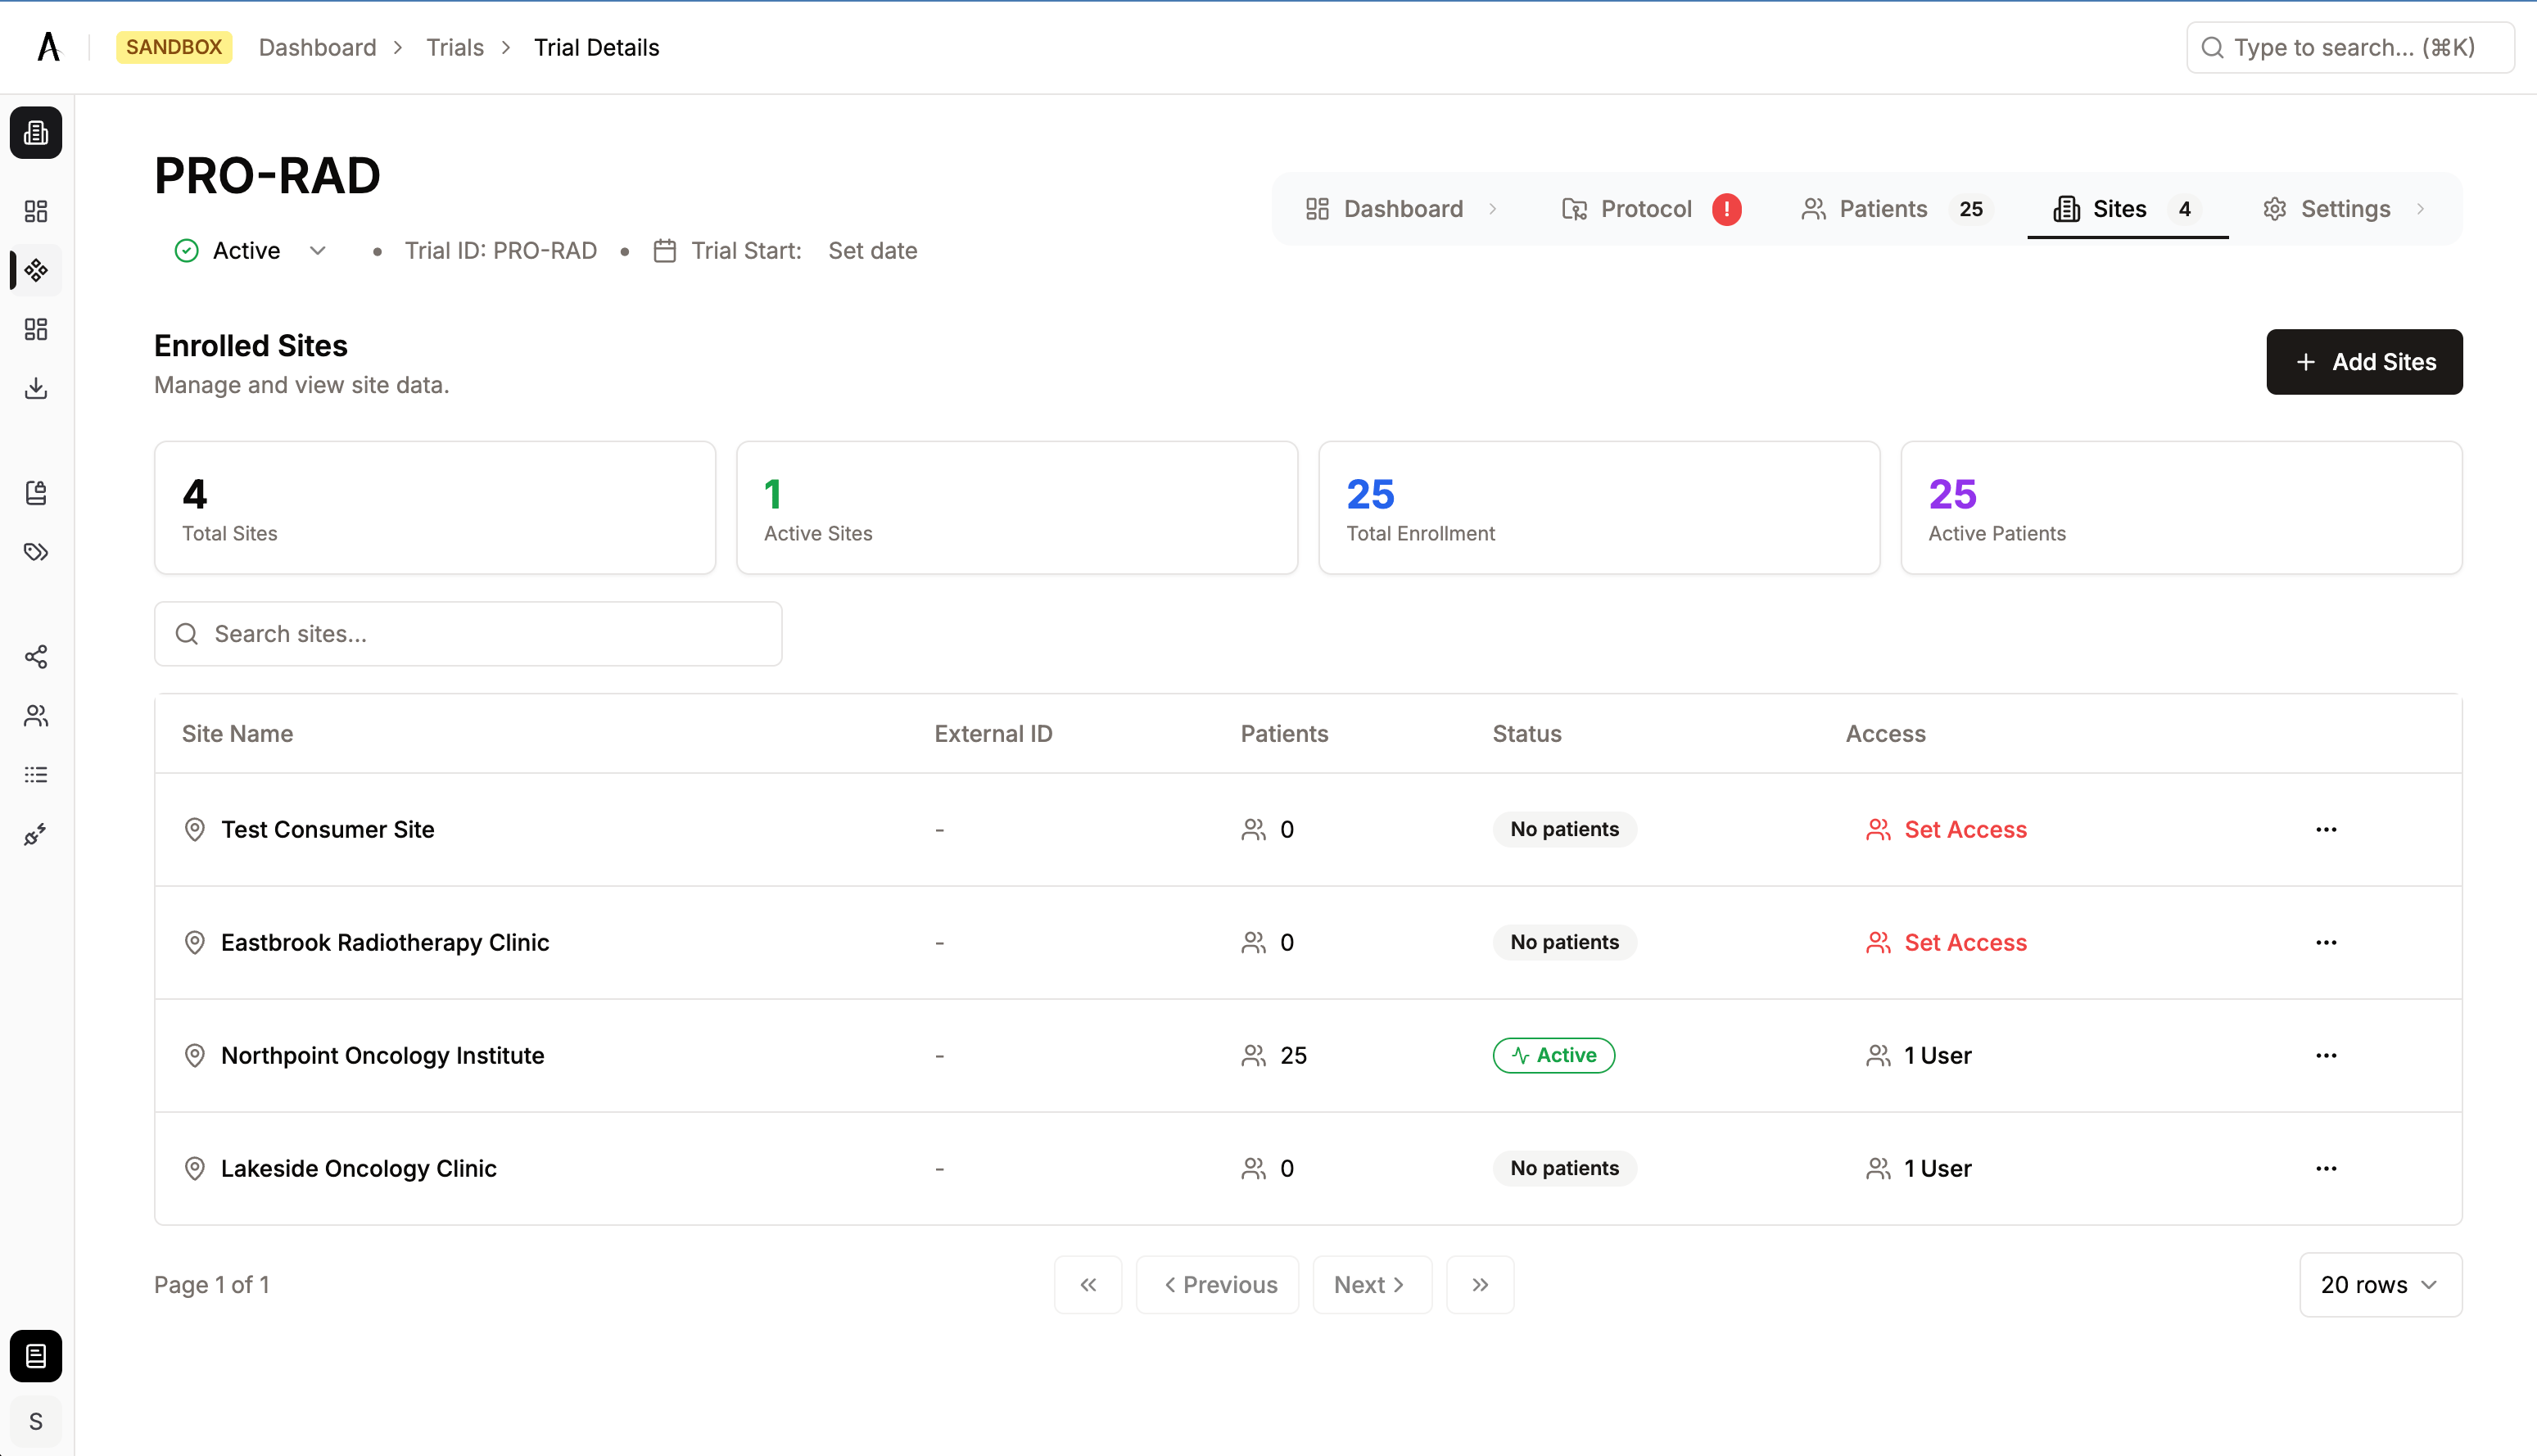Click the Protocol red alert badge
Viewport: 2537px width, 1456px height.
[x=1726, y=209]
